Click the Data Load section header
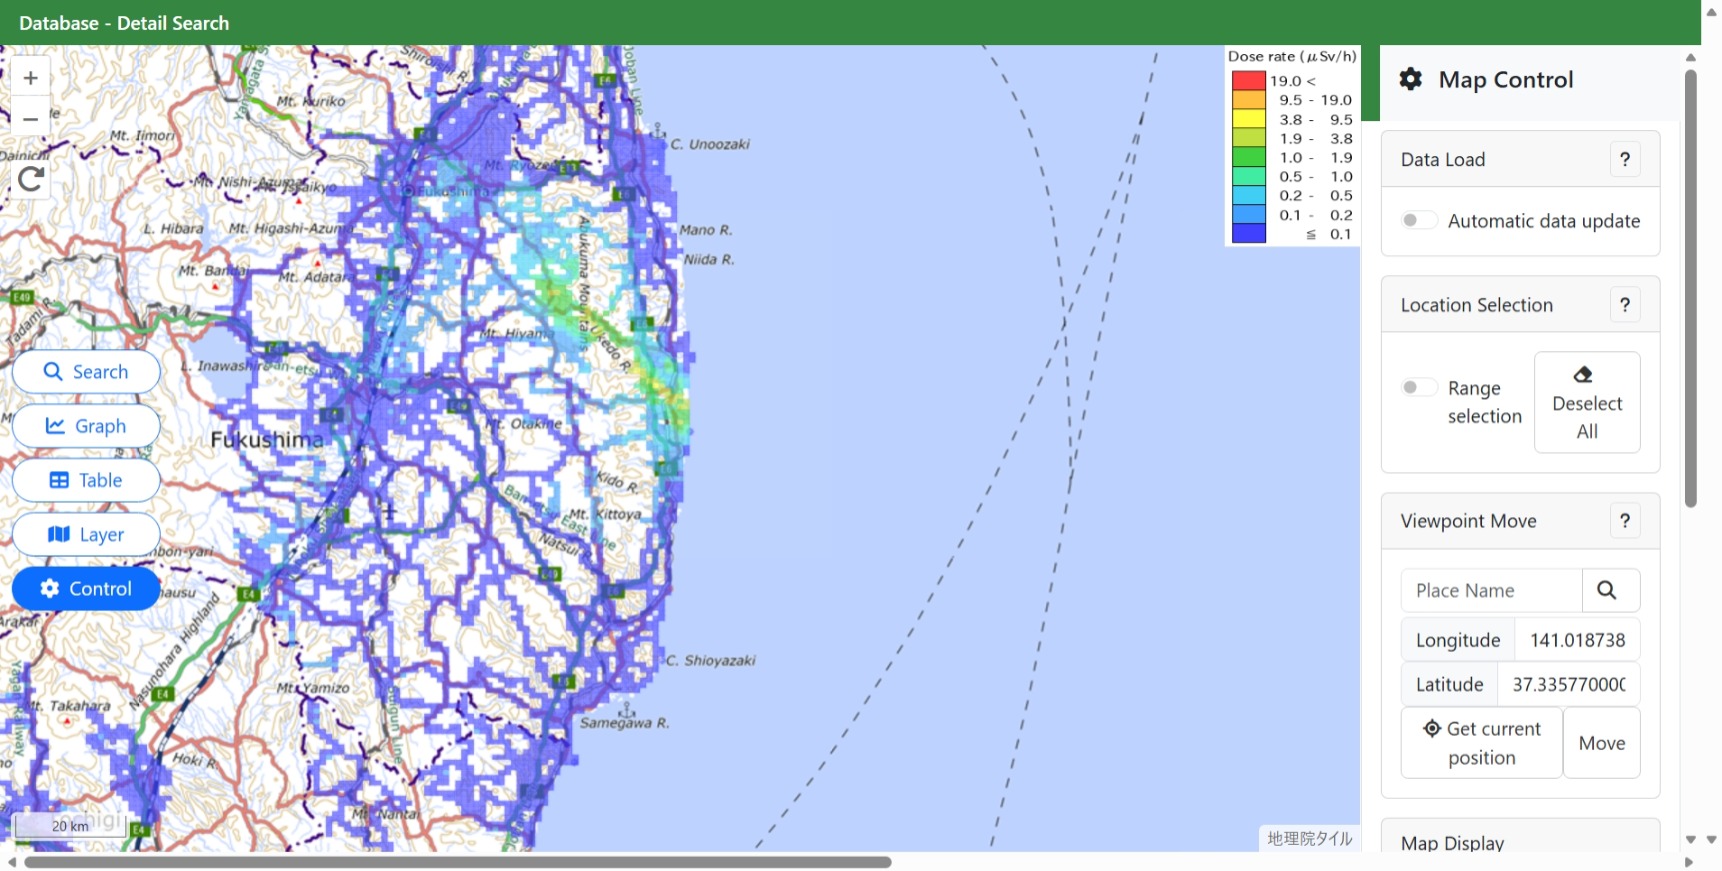Viewport: 1722px width, 871px height. [1520, 159]
